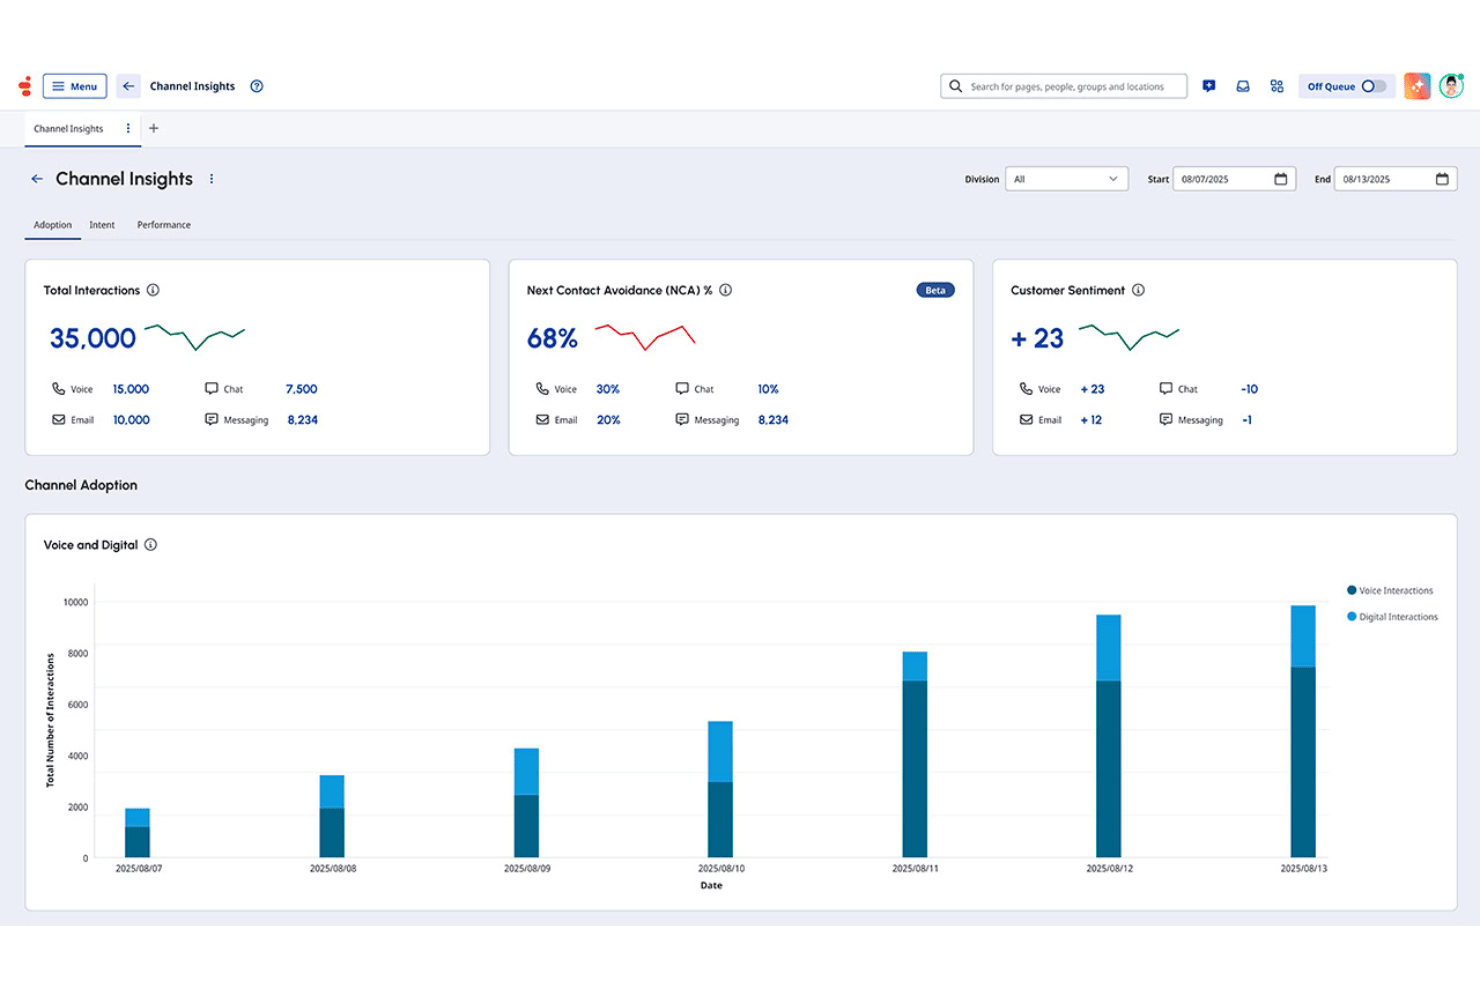Image resolution: width=1480 pixels, height=987 pixels.
Task: Click the search field for pages and people
Action: click(x=1064, y=86)
